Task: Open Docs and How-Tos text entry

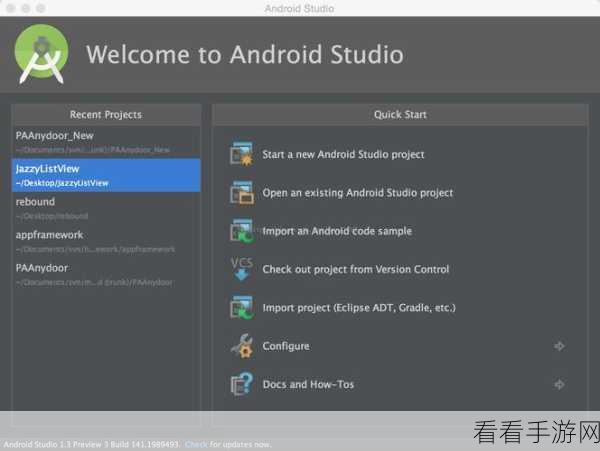Action: [x=308, y=384]
